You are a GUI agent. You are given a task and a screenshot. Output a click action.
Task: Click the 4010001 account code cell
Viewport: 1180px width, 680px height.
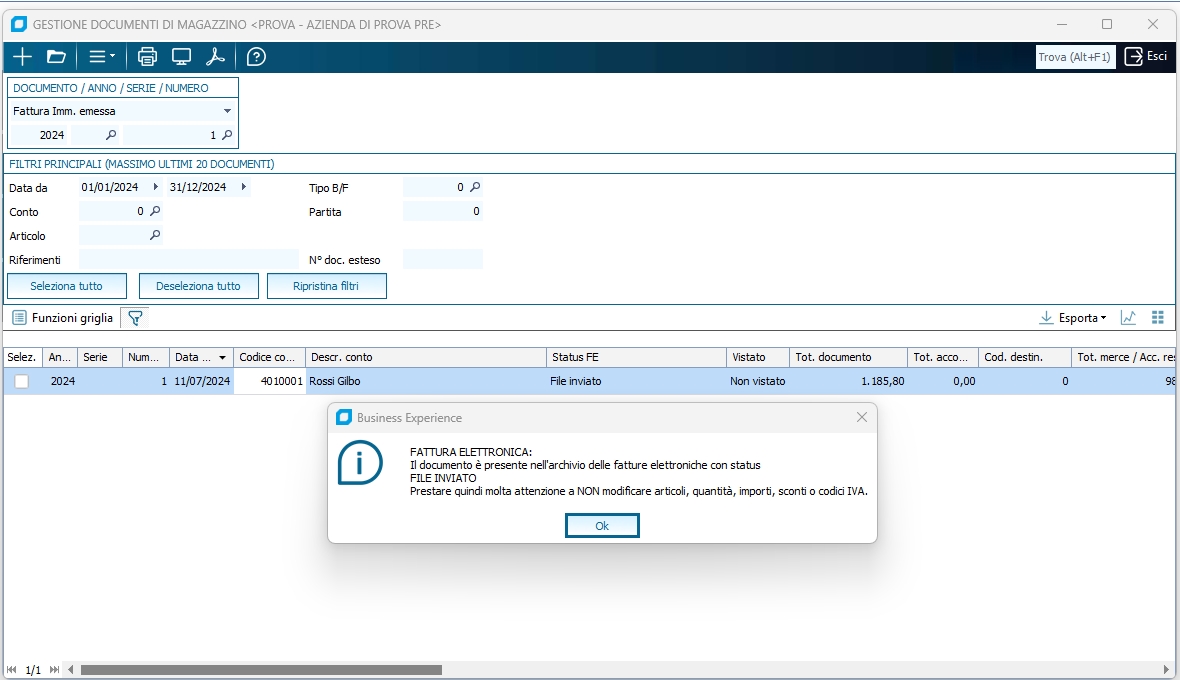269,381
